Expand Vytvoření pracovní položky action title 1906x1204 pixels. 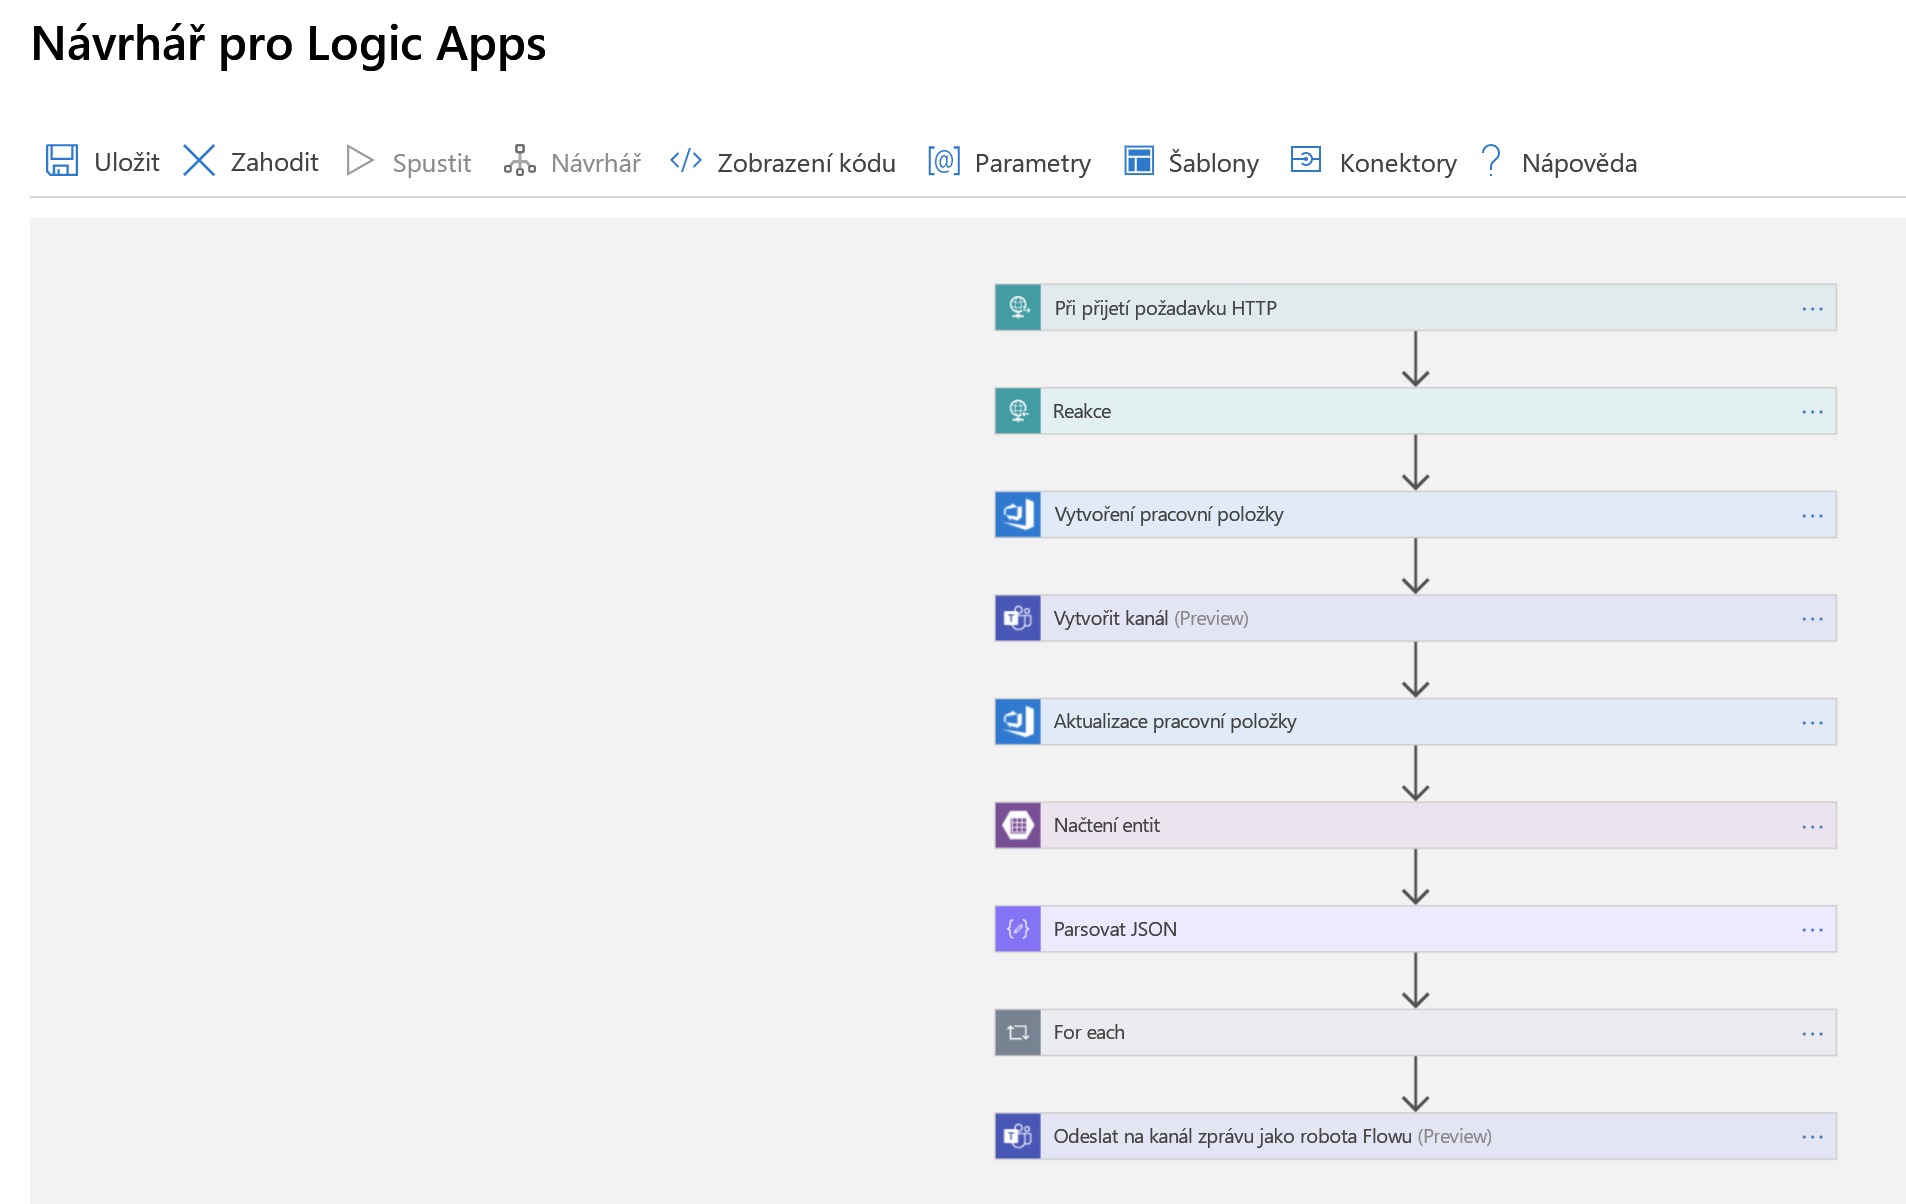[1168, 515]
